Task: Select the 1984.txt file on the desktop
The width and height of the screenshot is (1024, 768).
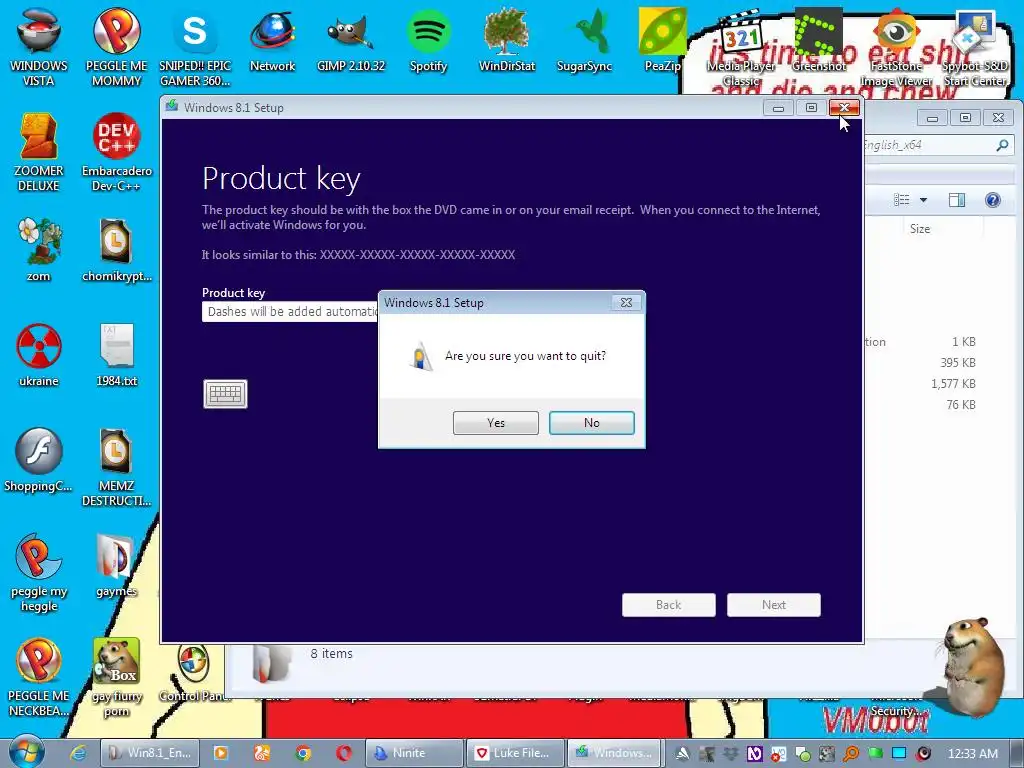Action: (x=116, y=355)
